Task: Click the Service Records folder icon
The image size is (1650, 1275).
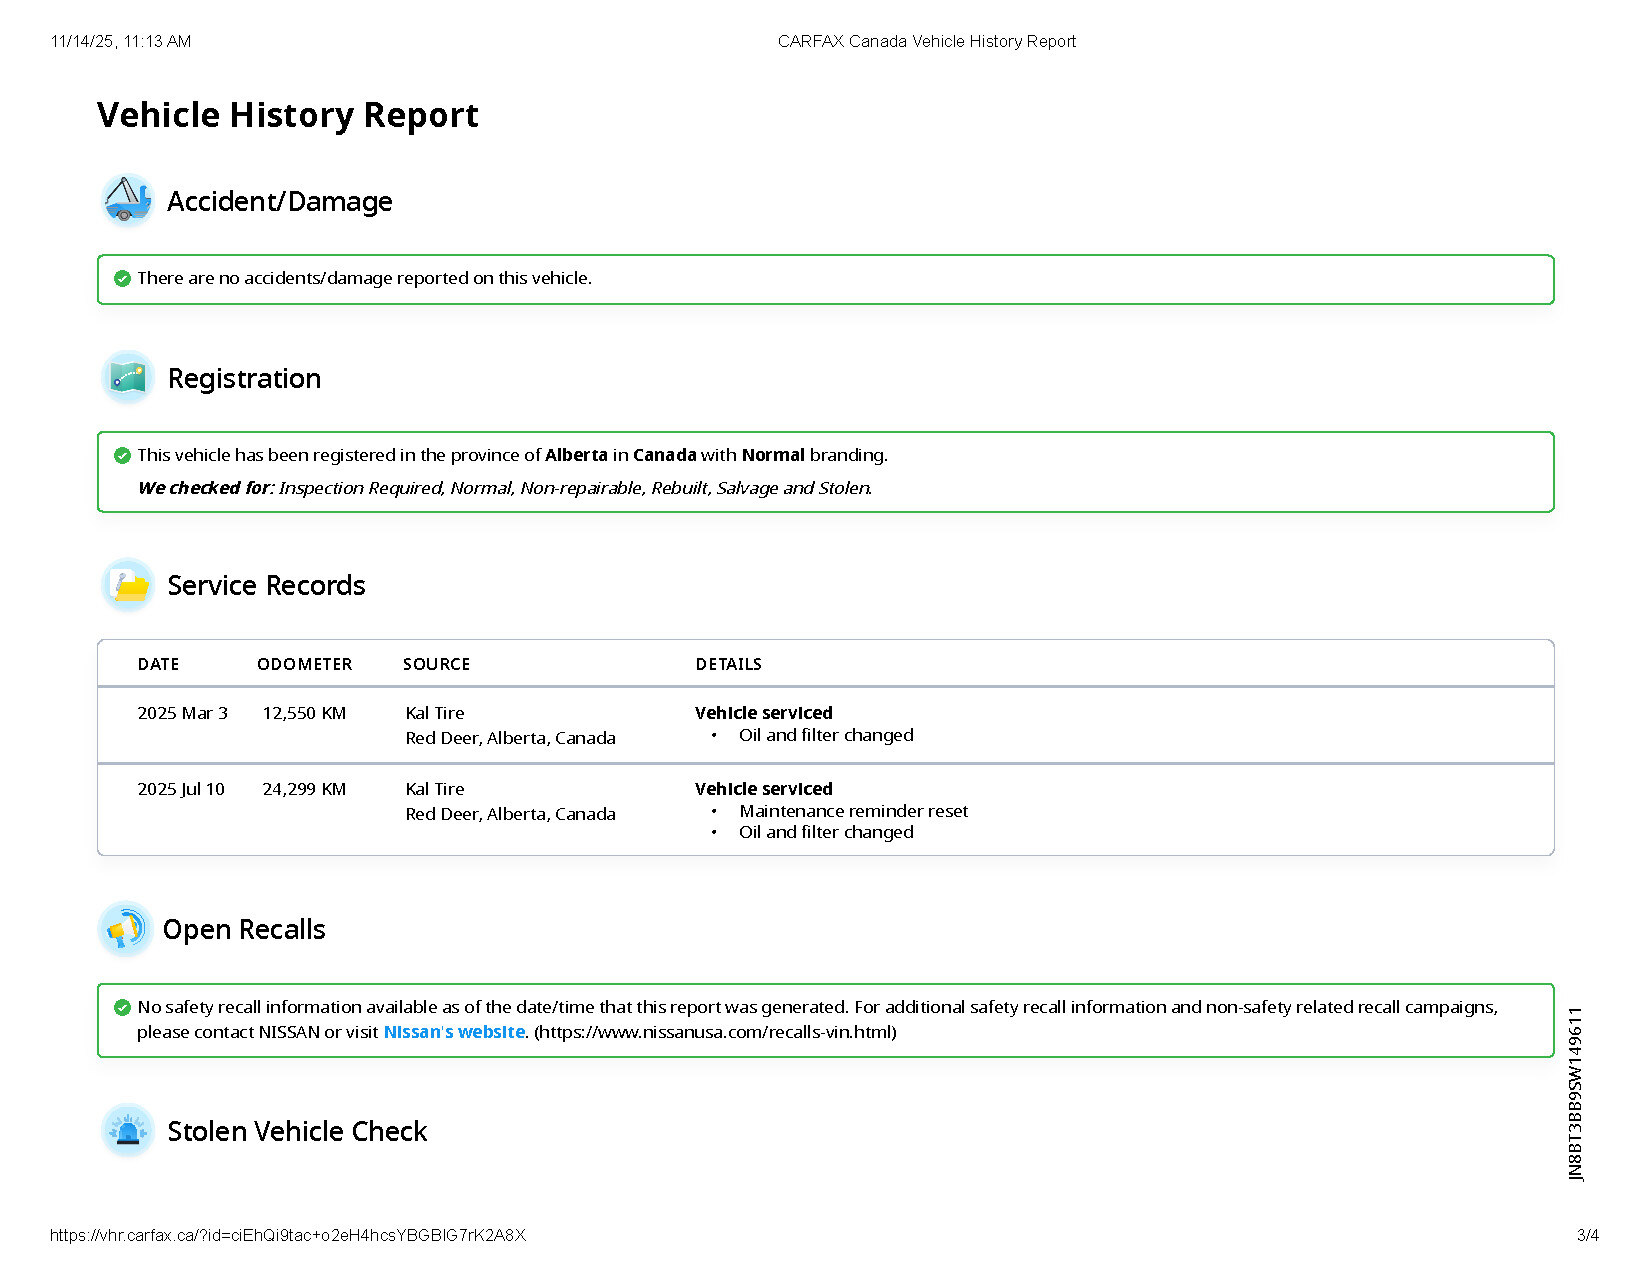Action: tap(127, 585)
